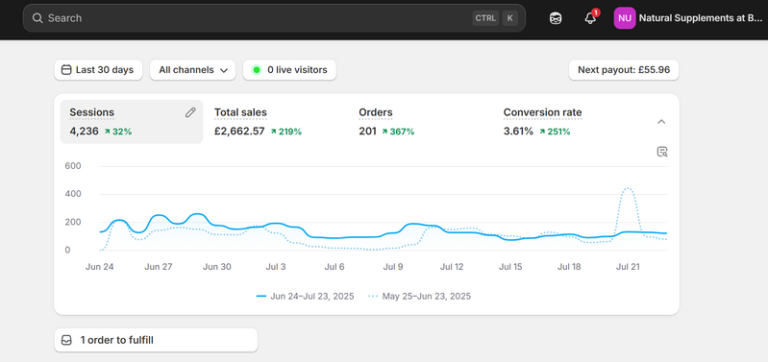The width and height of the screenshot is (768, 362).
Task: Toggle the Jun 24–Jul 23, 2025 legend series
Action: coord(305,296)
